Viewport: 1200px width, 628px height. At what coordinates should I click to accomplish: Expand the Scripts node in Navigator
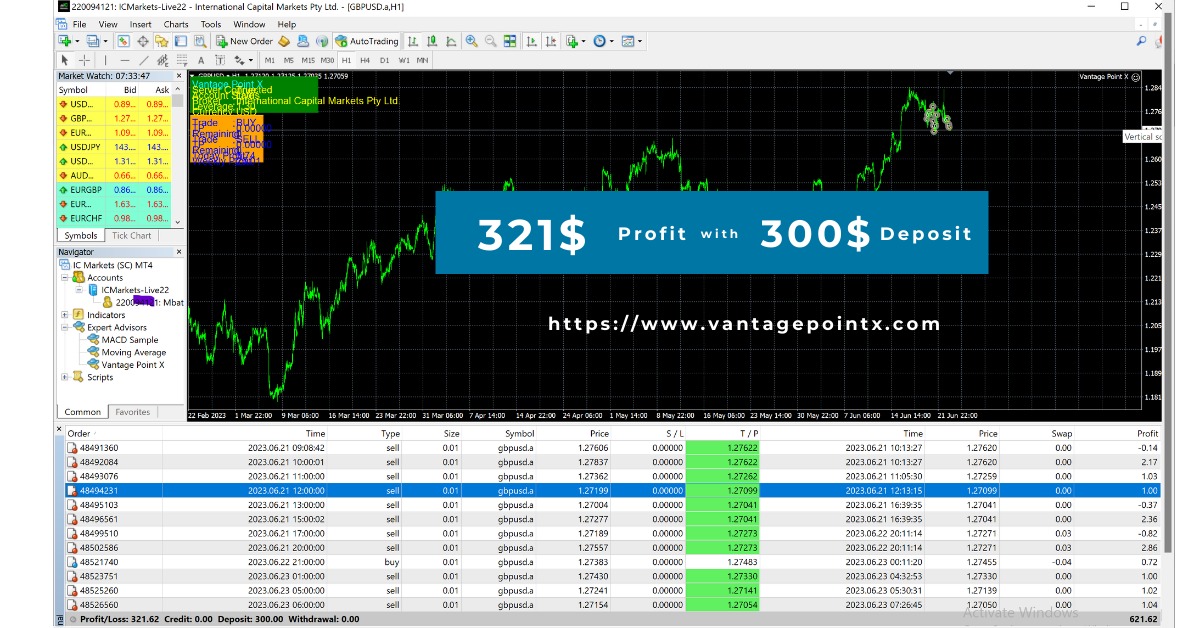pos(64,377)
